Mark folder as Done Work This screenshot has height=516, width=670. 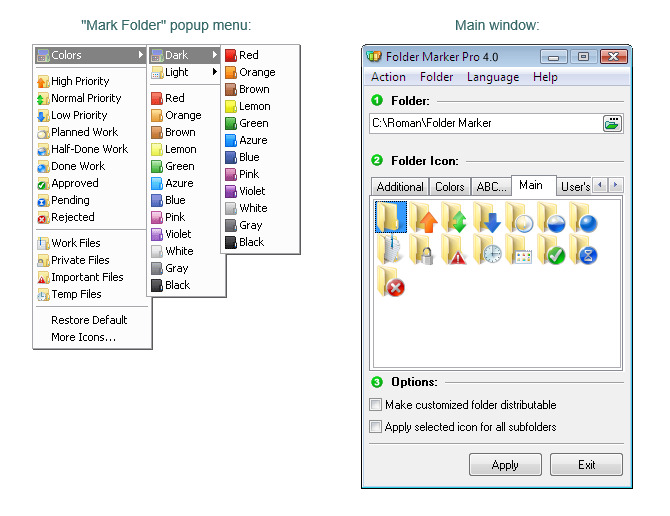point(91,166)
